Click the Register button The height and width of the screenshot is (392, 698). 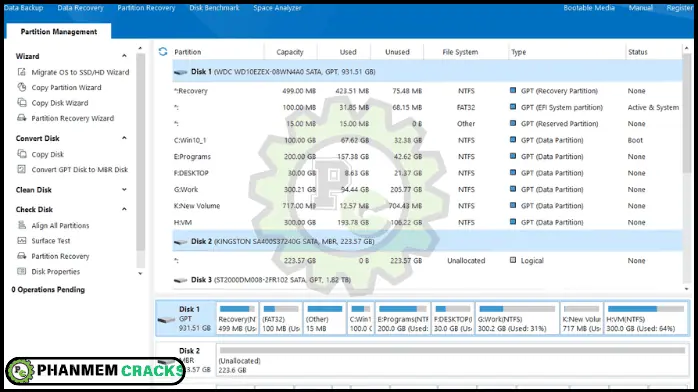point(679,8)
